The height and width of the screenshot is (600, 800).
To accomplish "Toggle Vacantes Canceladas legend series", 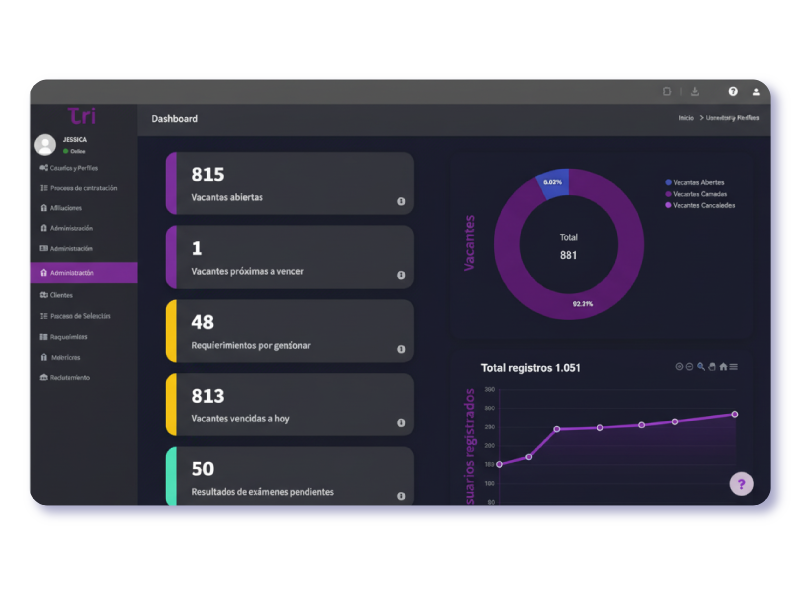I will (703, 205).
